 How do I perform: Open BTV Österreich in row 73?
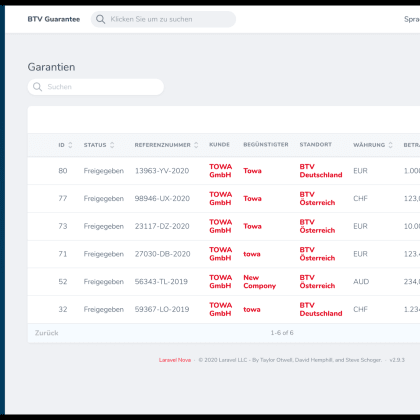click(x=317, y=226)
